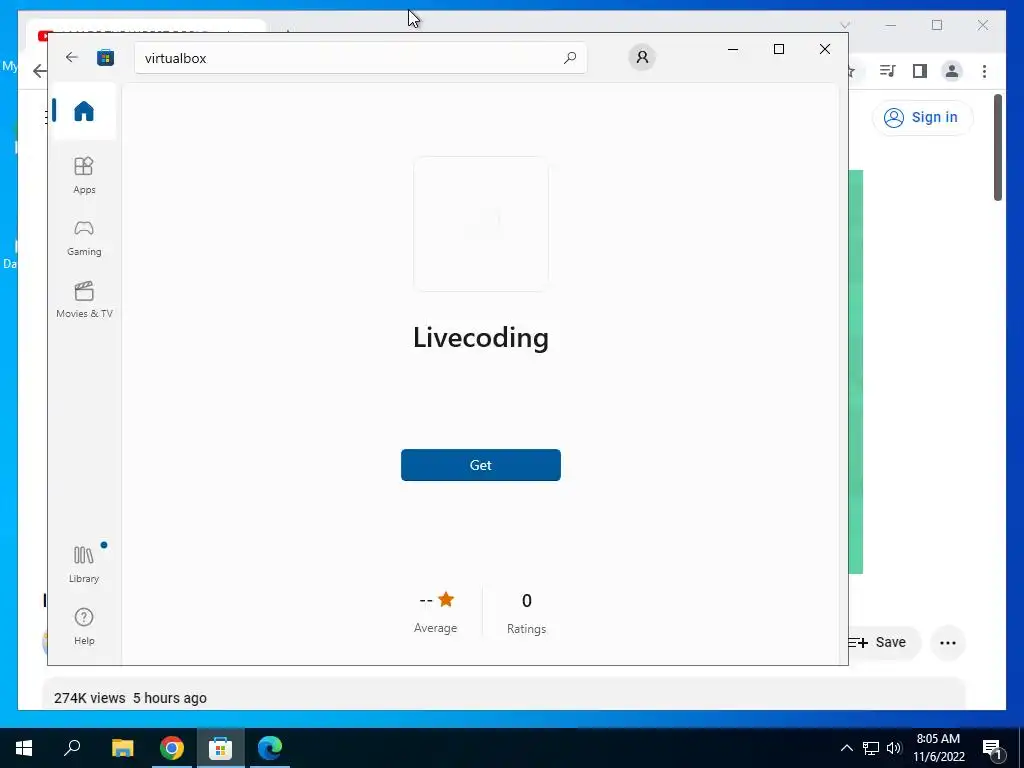1024x768 pixels.
Task: Toggle Chrome side panel icon
Action: click(x=920, y=71)
